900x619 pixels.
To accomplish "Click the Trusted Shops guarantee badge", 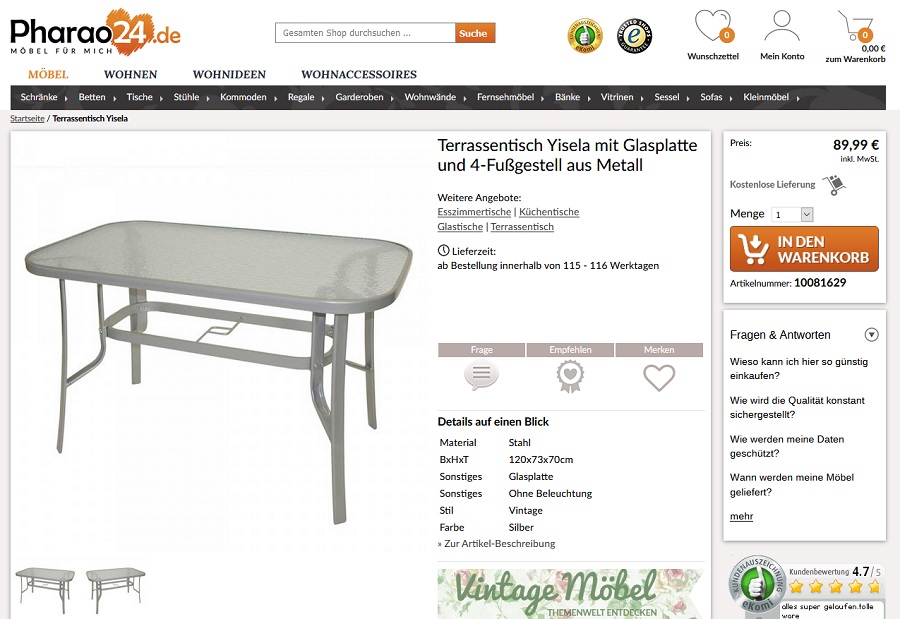I will click(x=634, y=36).
